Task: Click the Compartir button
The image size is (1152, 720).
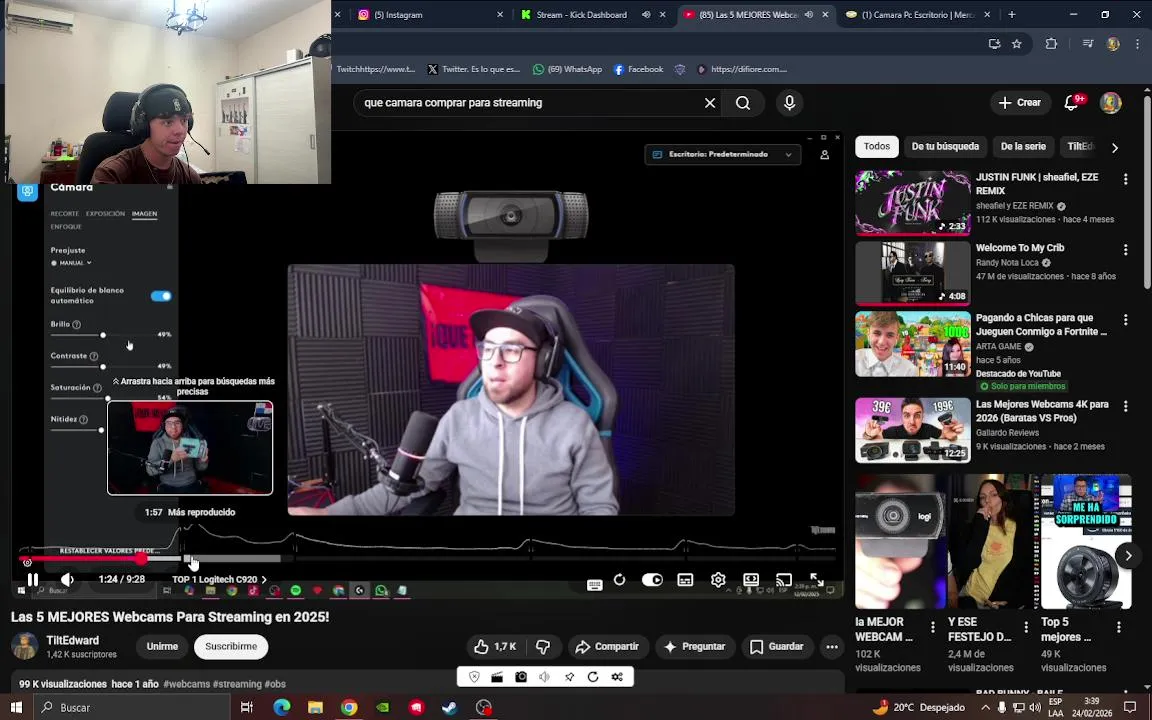Action: (x=607, y=647)
